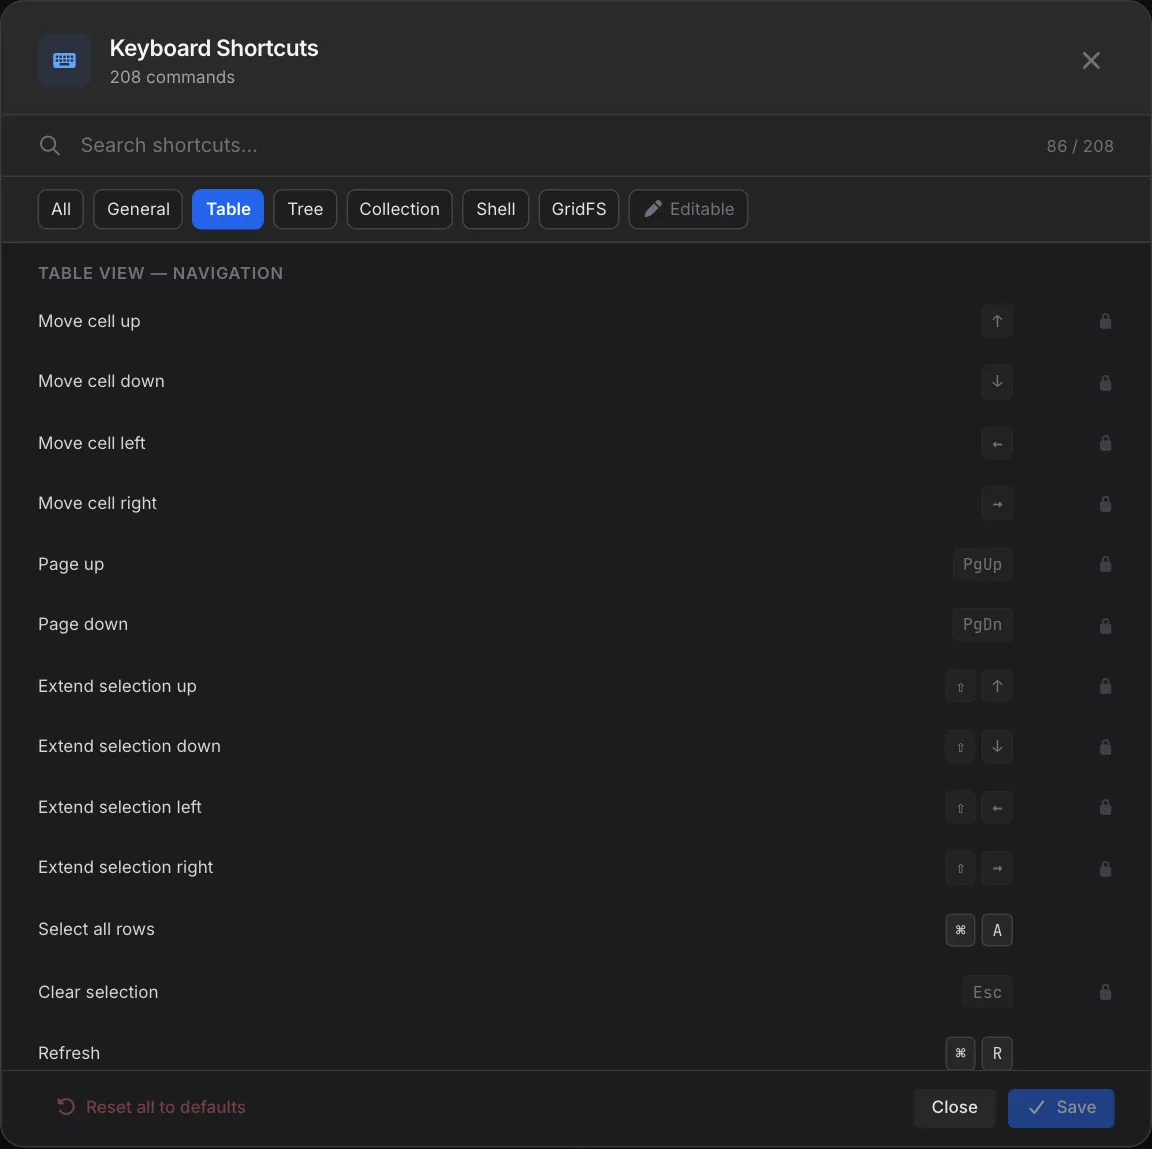The image size is (1152, 1149).
Task: Select the Move cell down row label
Action: tap(101, 381)
